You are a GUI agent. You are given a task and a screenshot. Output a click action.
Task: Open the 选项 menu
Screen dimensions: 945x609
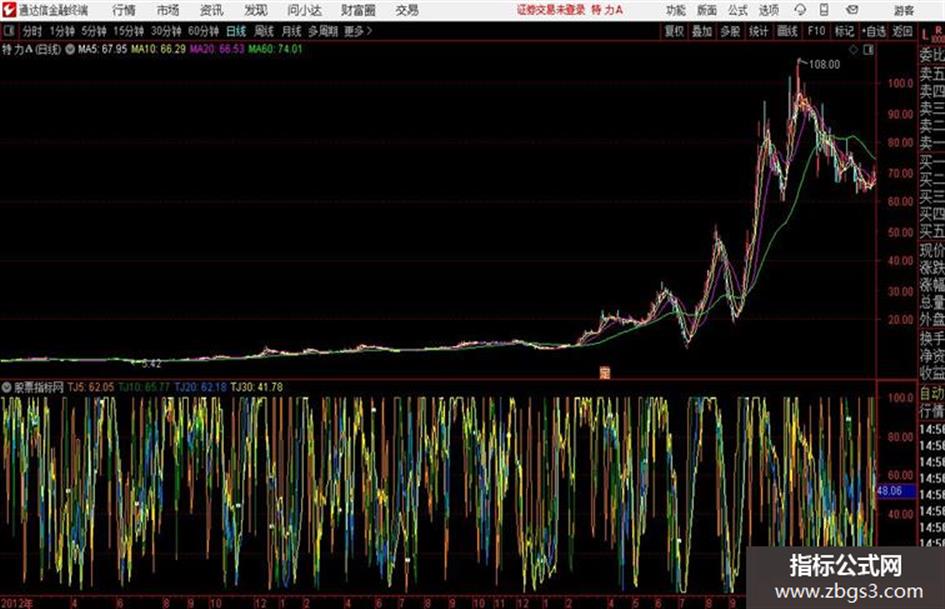click(x=768, y=10)
